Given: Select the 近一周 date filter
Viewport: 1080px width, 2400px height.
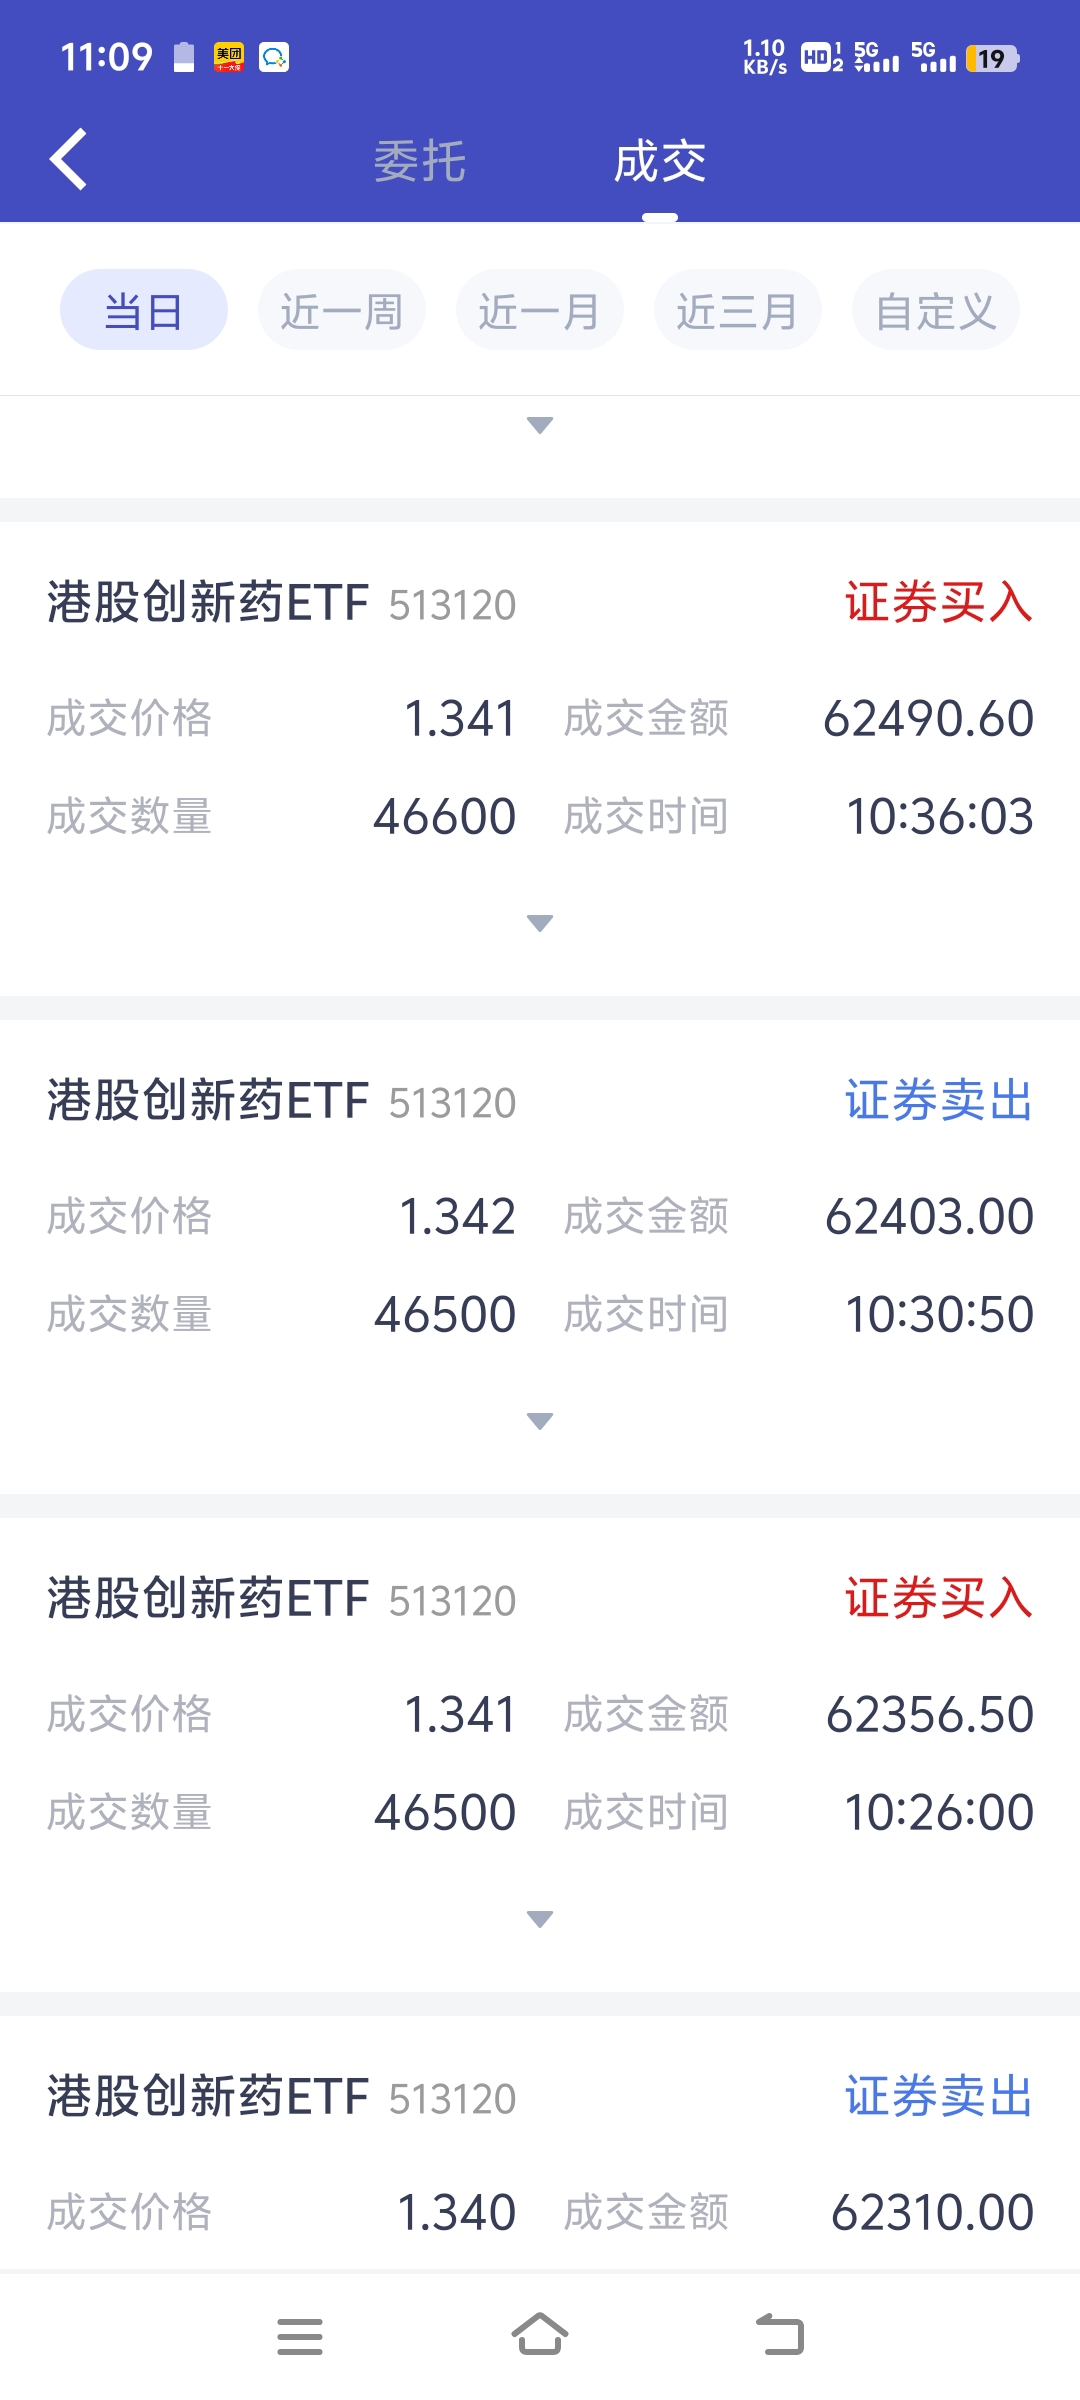Looking at the screenshot, I should (x=341, y=310).
